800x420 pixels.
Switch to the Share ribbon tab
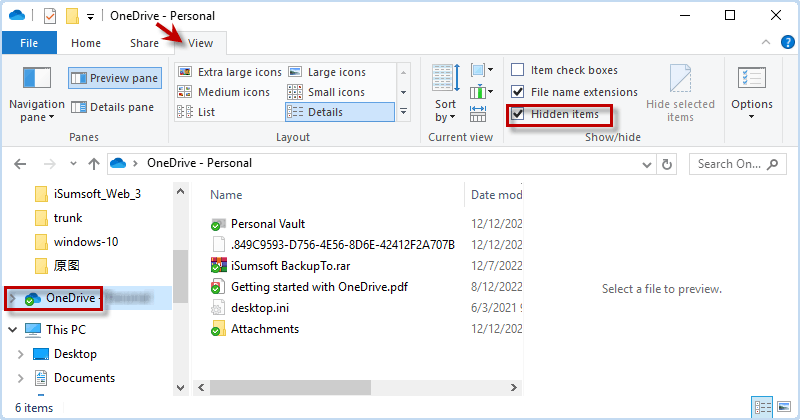144,43
